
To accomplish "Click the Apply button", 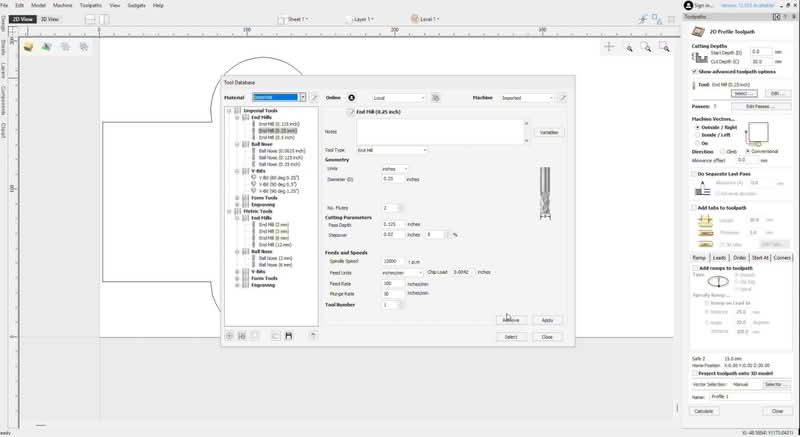I will 546,320.
